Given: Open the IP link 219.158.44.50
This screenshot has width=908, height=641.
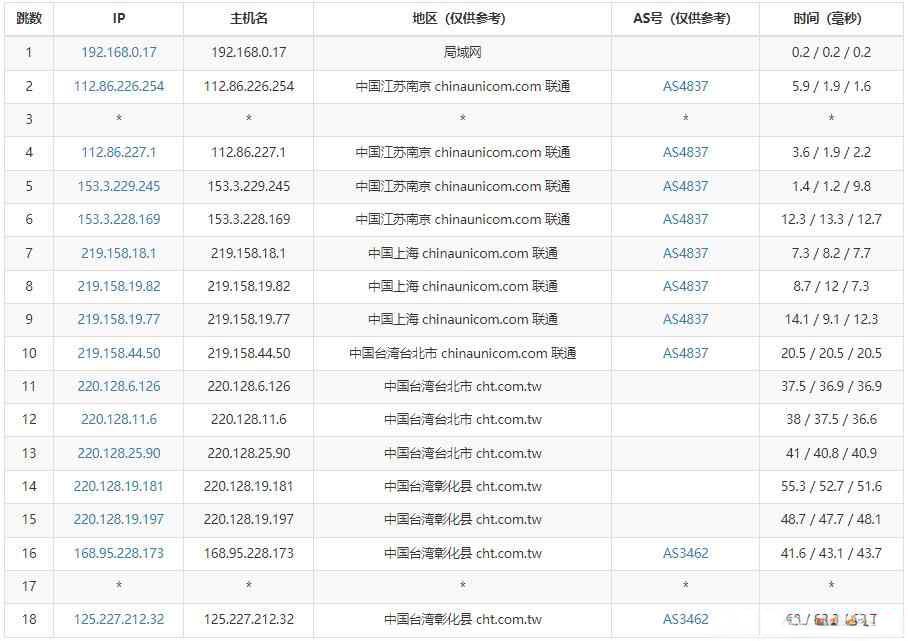Looking at the screenshot, I should 119,353.
